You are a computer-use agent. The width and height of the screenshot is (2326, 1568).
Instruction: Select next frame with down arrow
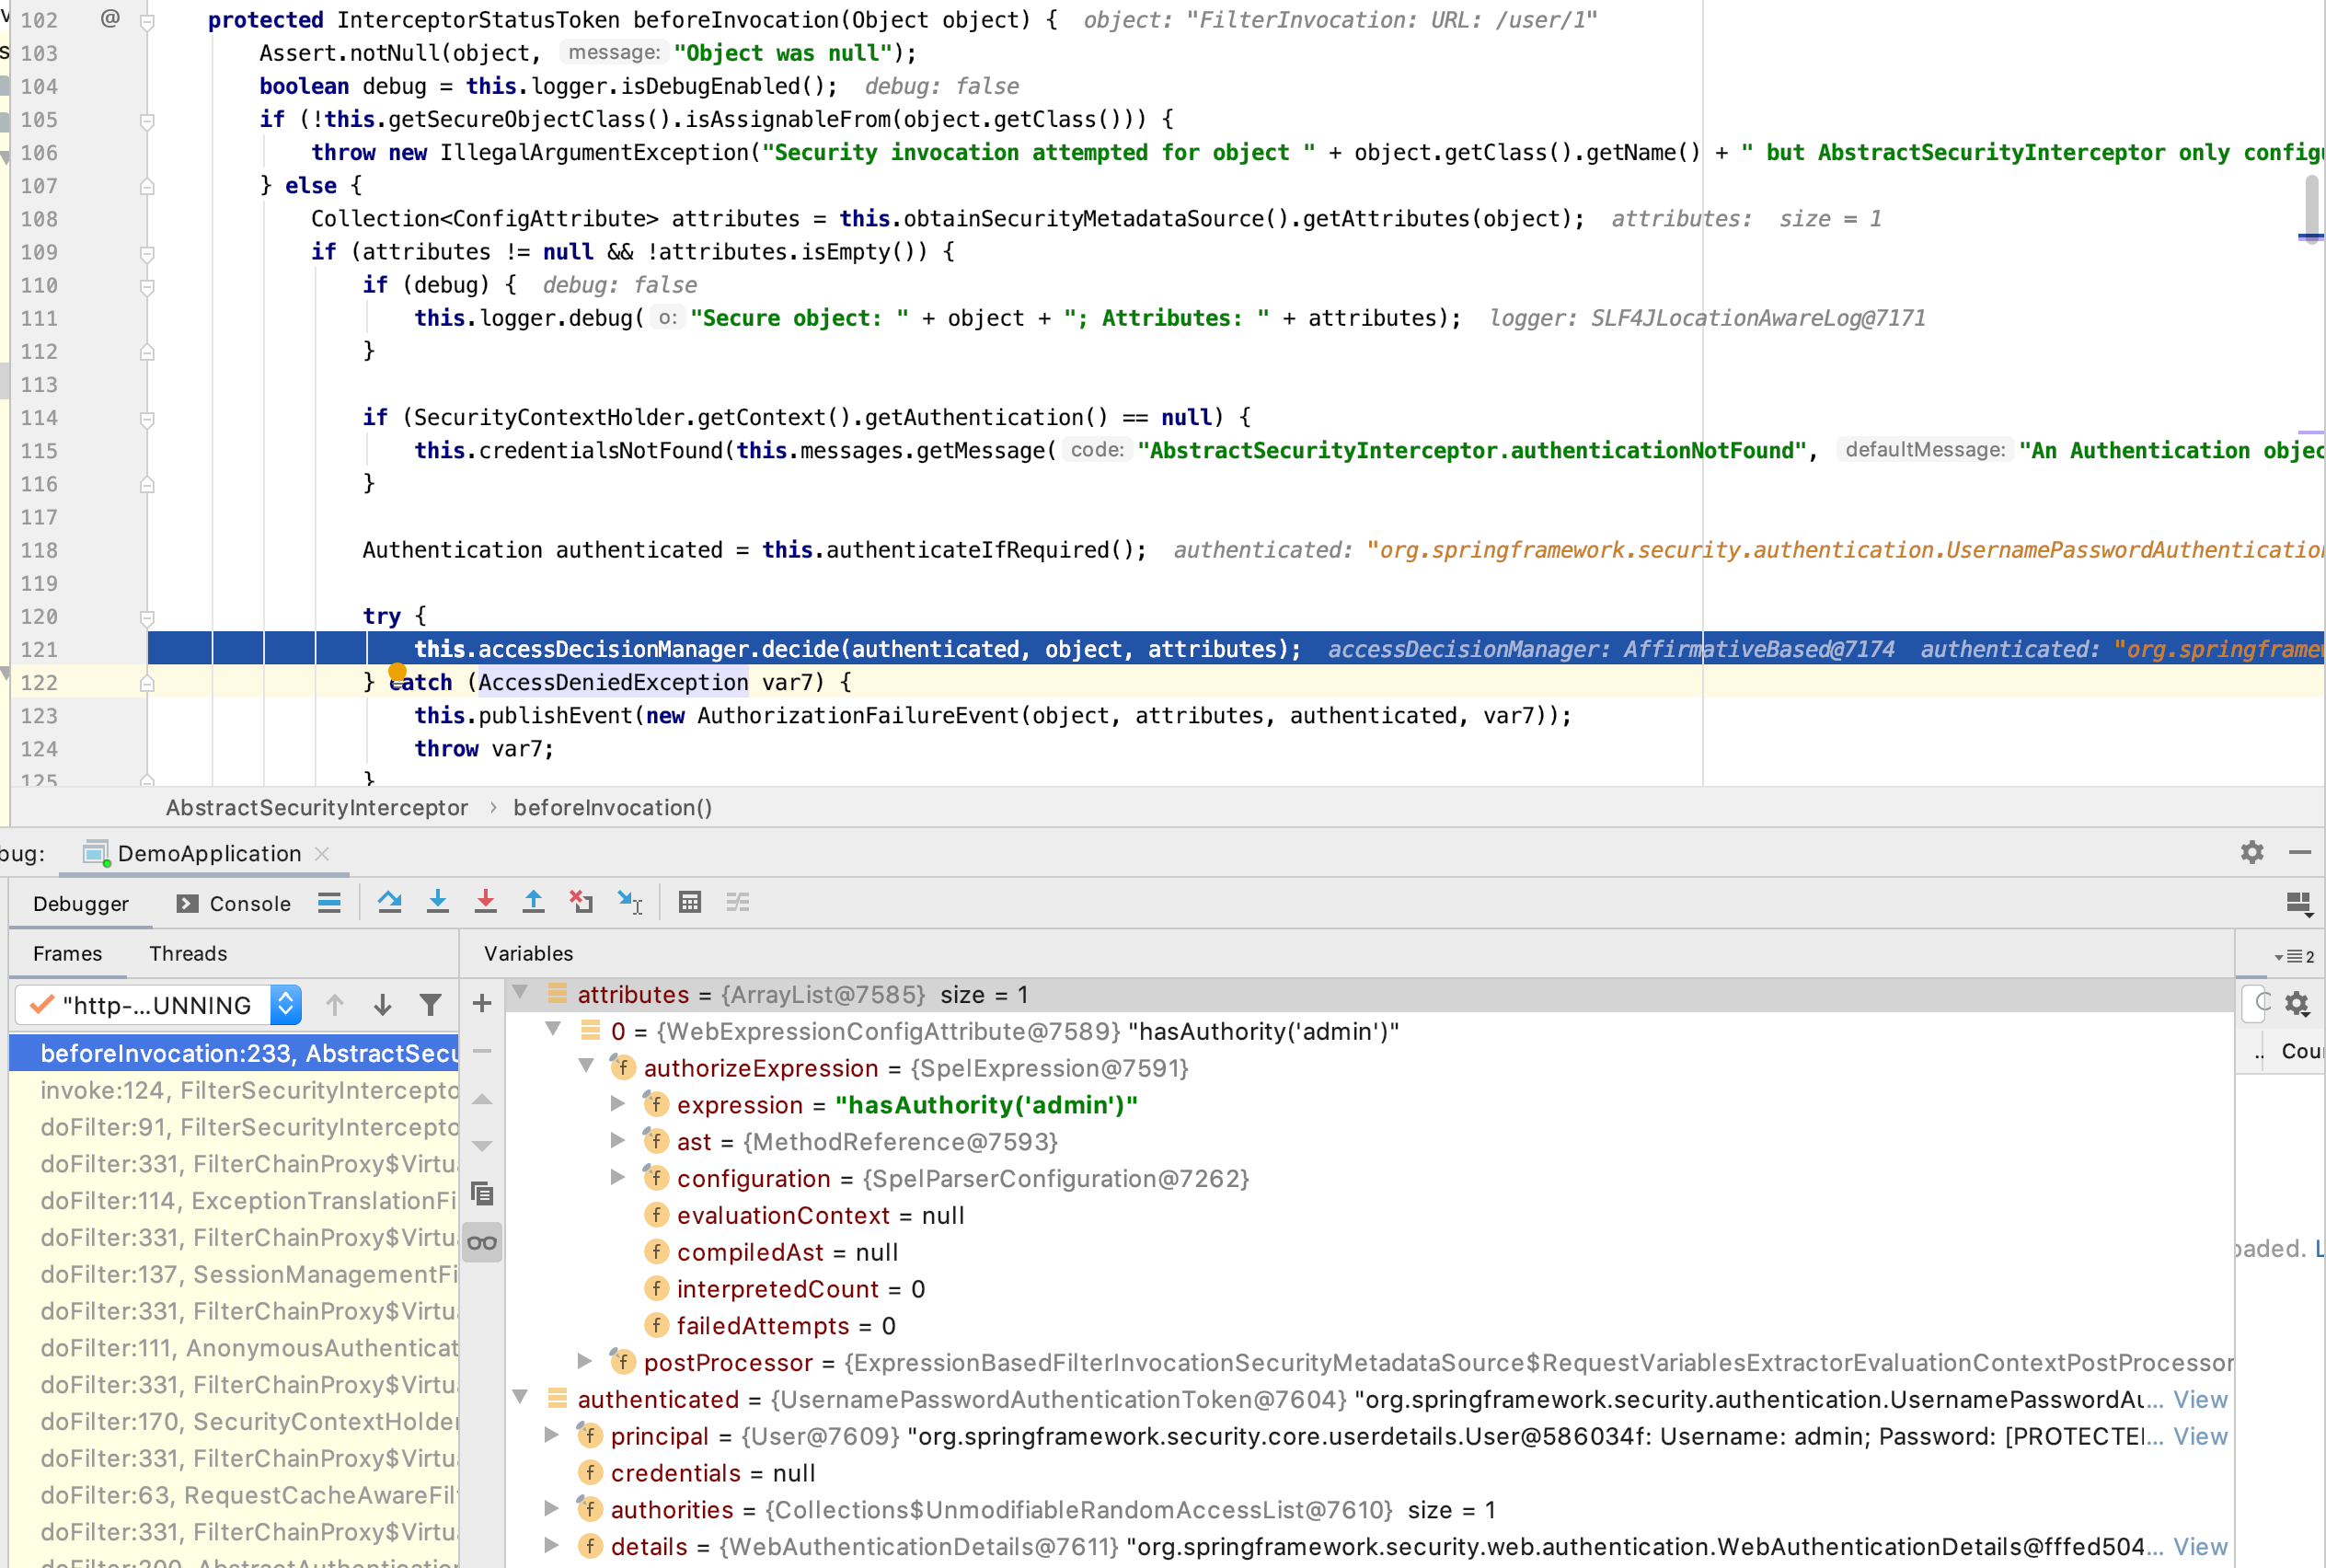pyautogui.click(x=382, y=1004)
